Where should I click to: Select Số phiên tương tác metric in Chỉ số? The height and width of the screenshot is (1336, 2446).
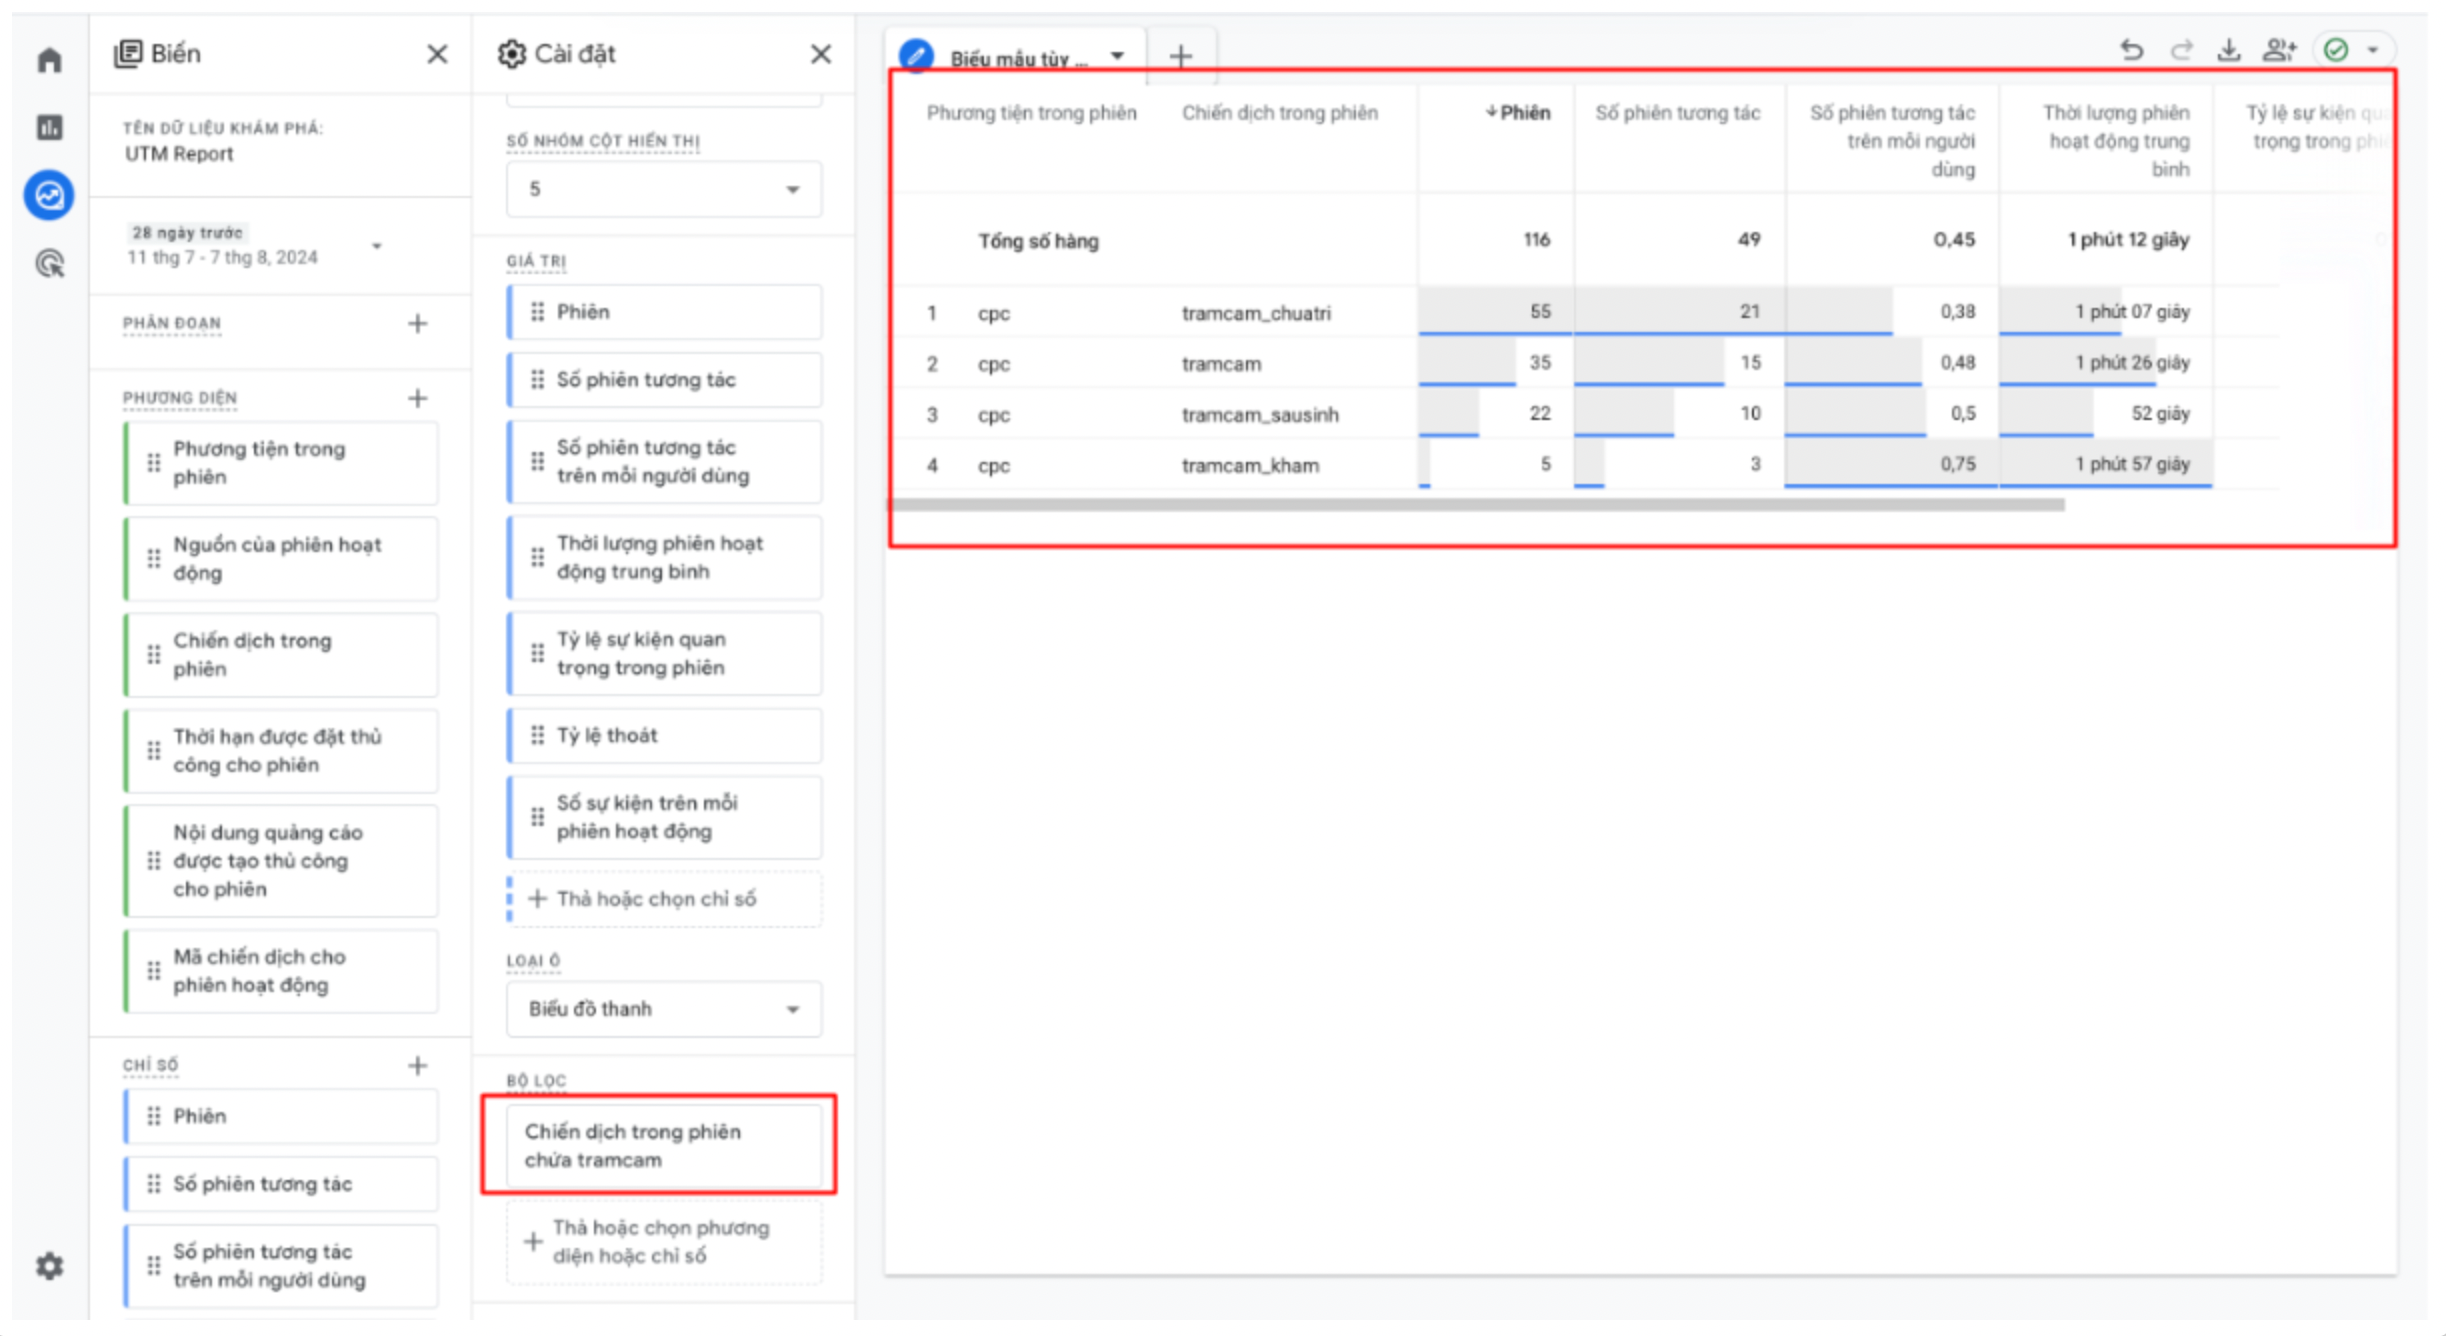point(281,1184)
